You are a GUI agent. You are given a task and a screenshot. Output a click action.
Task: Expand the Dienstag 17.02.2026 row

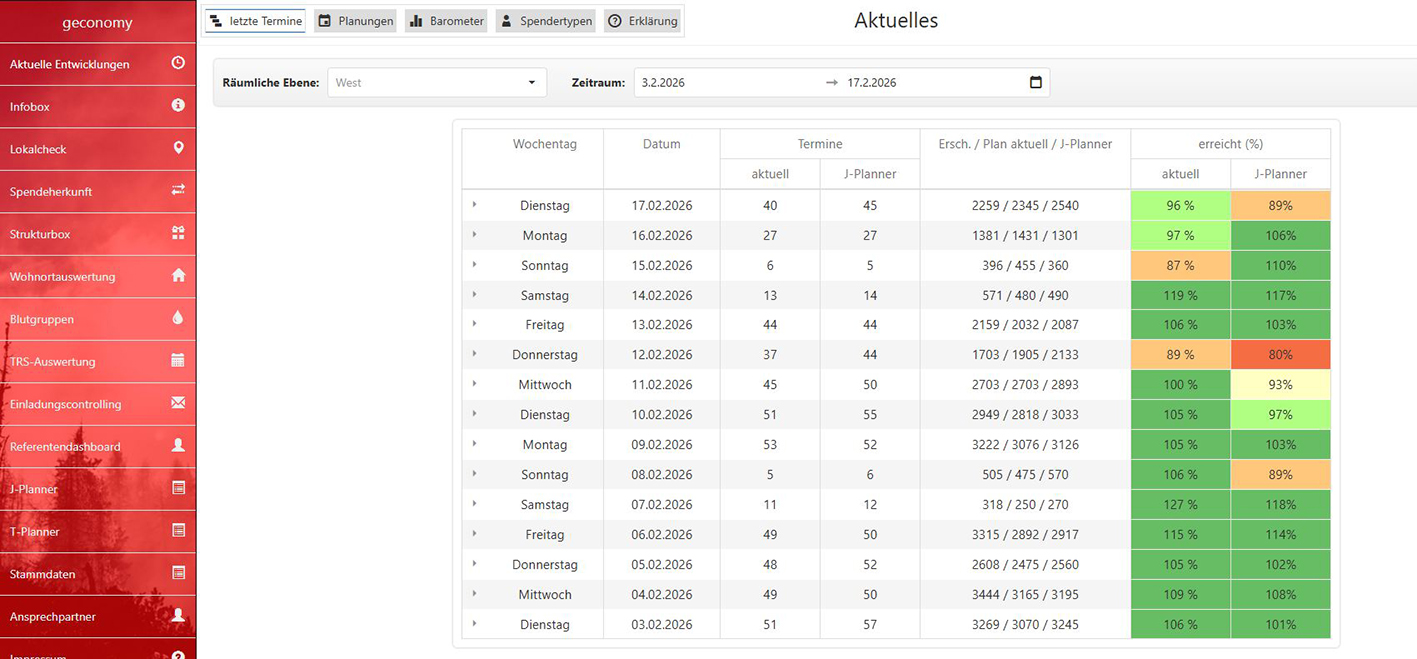[x=474, y=205]
